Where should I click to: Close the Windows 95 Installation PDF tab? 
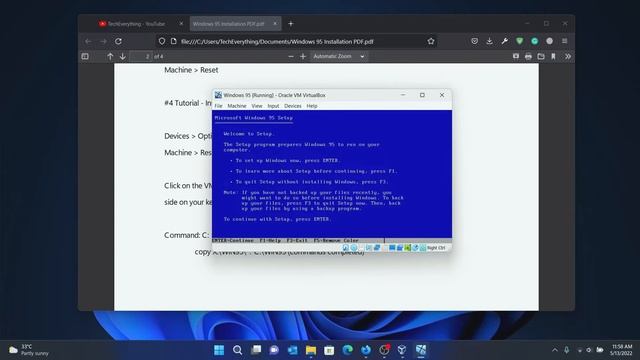click(x=275, y=24)
